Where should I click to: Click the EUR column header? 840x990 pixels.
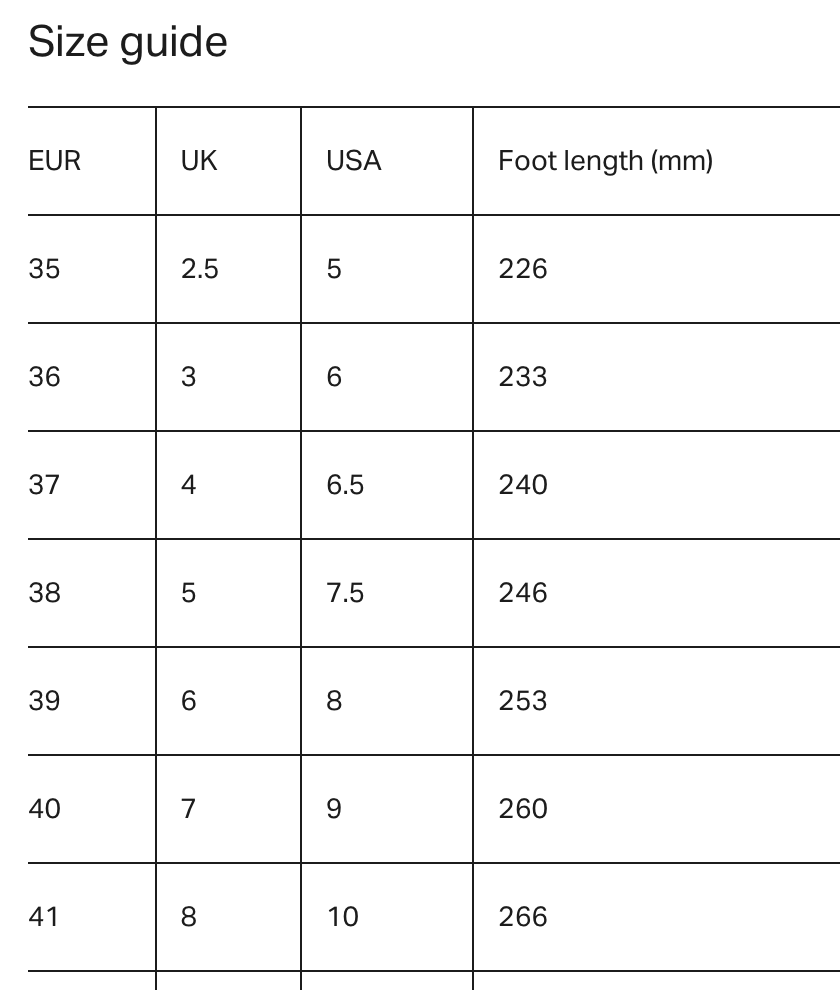click(55, 160)
